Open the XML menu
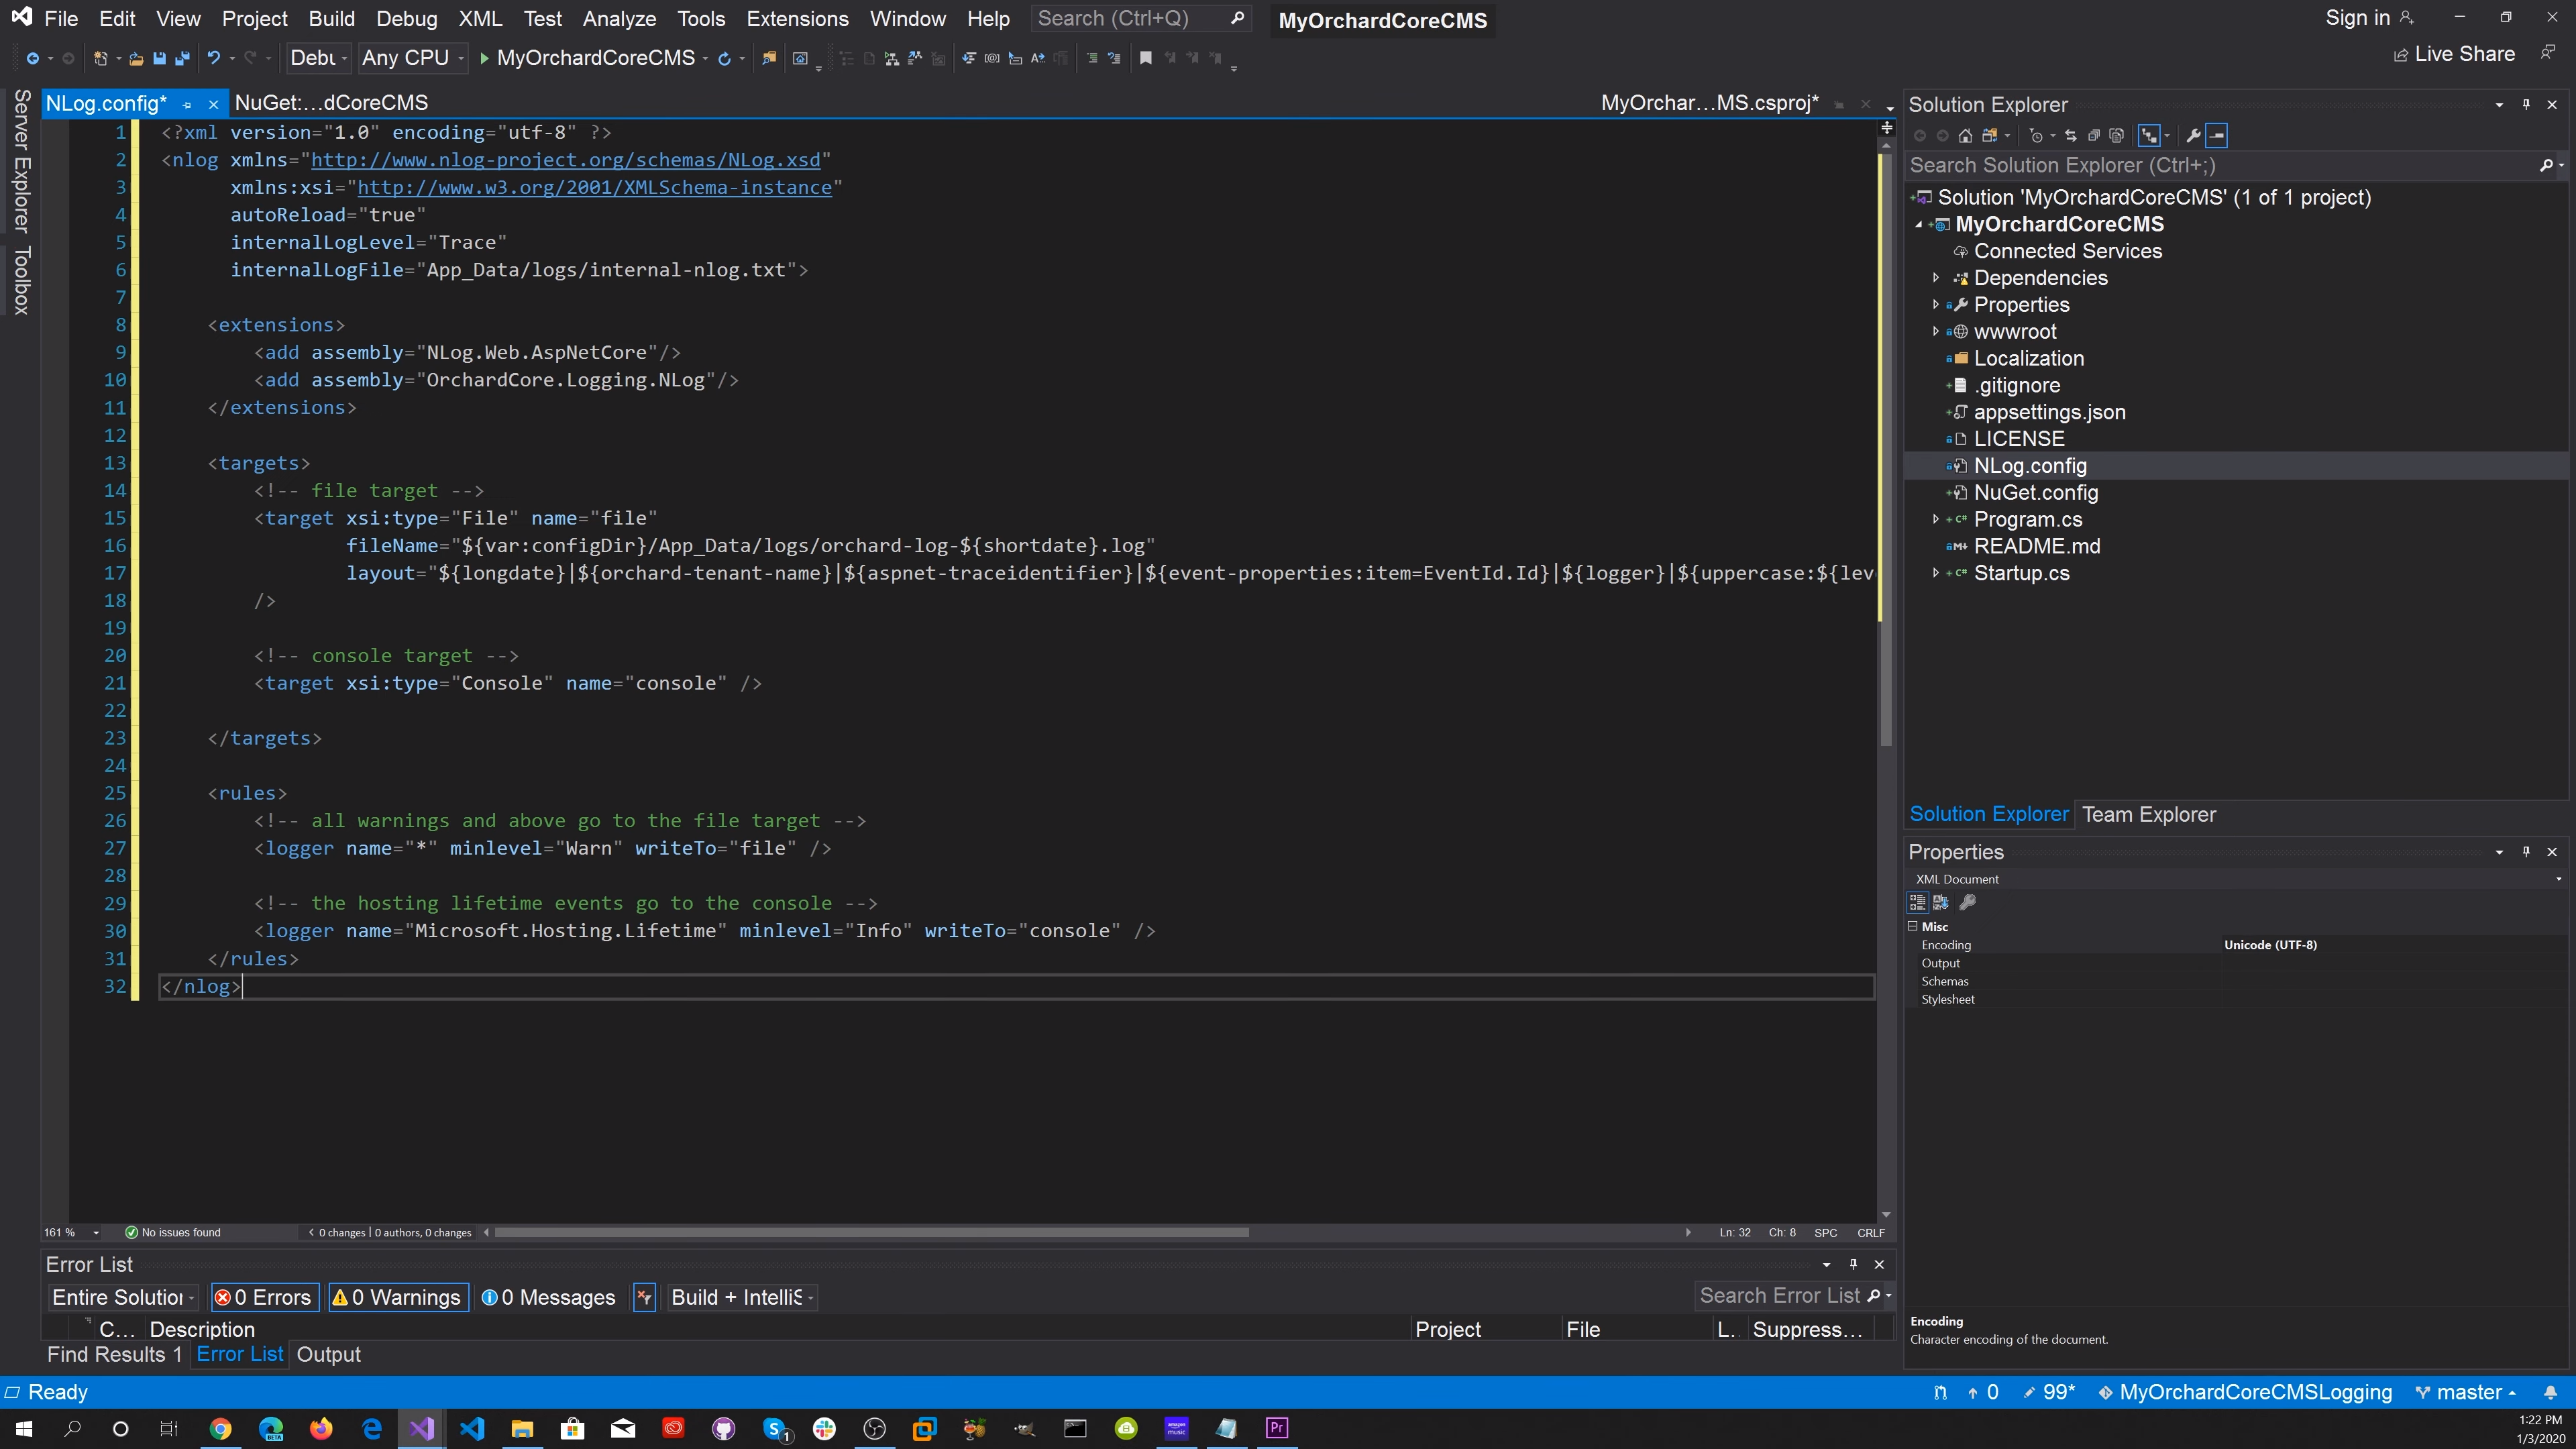This screenshot has width=2576, height=1449. pos(480,18)
